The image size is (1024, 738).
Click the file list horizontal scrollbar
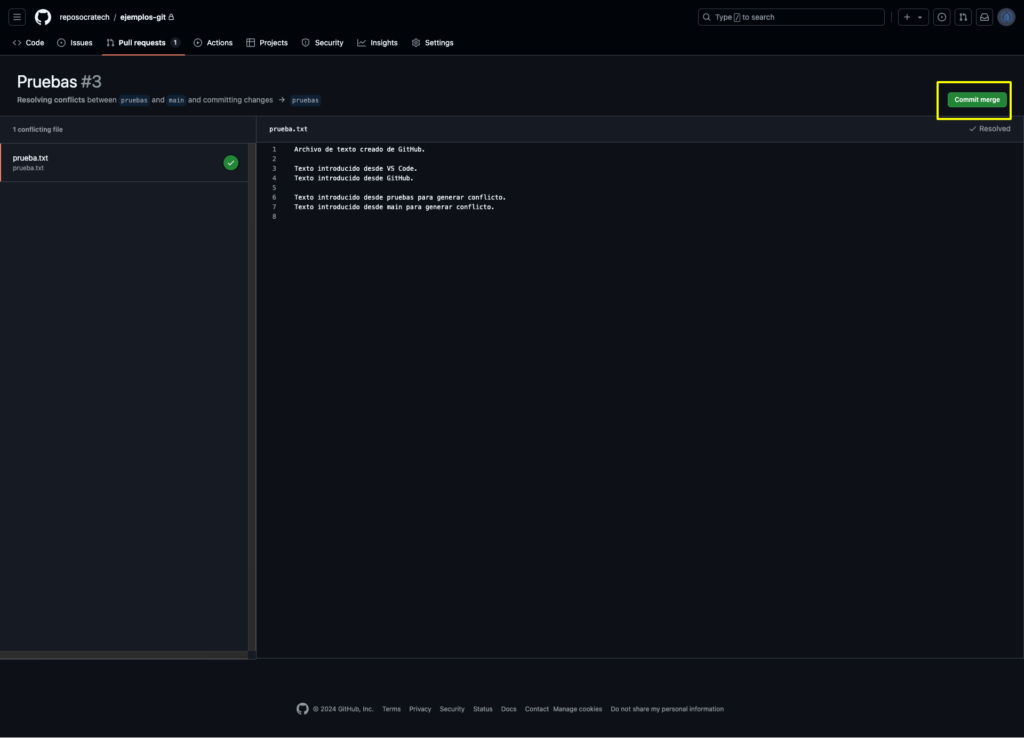[124, 655]
